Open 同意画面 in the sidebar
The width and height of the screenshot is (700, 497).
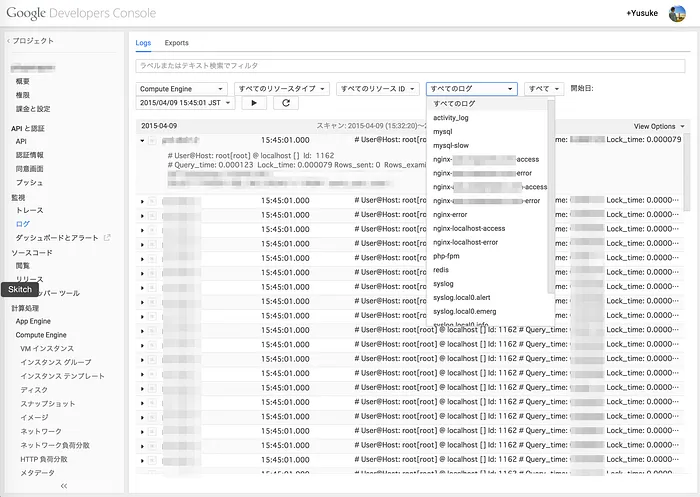point(29,169)
